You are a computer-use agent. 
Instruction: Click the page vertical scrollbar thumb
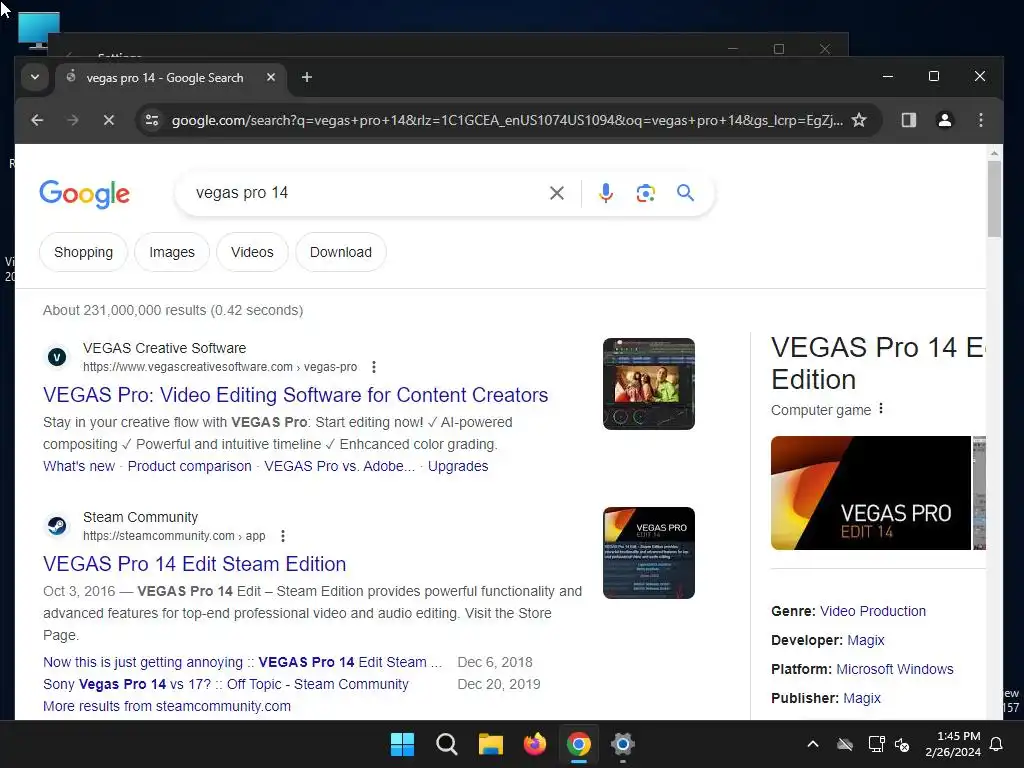(994, 199)
